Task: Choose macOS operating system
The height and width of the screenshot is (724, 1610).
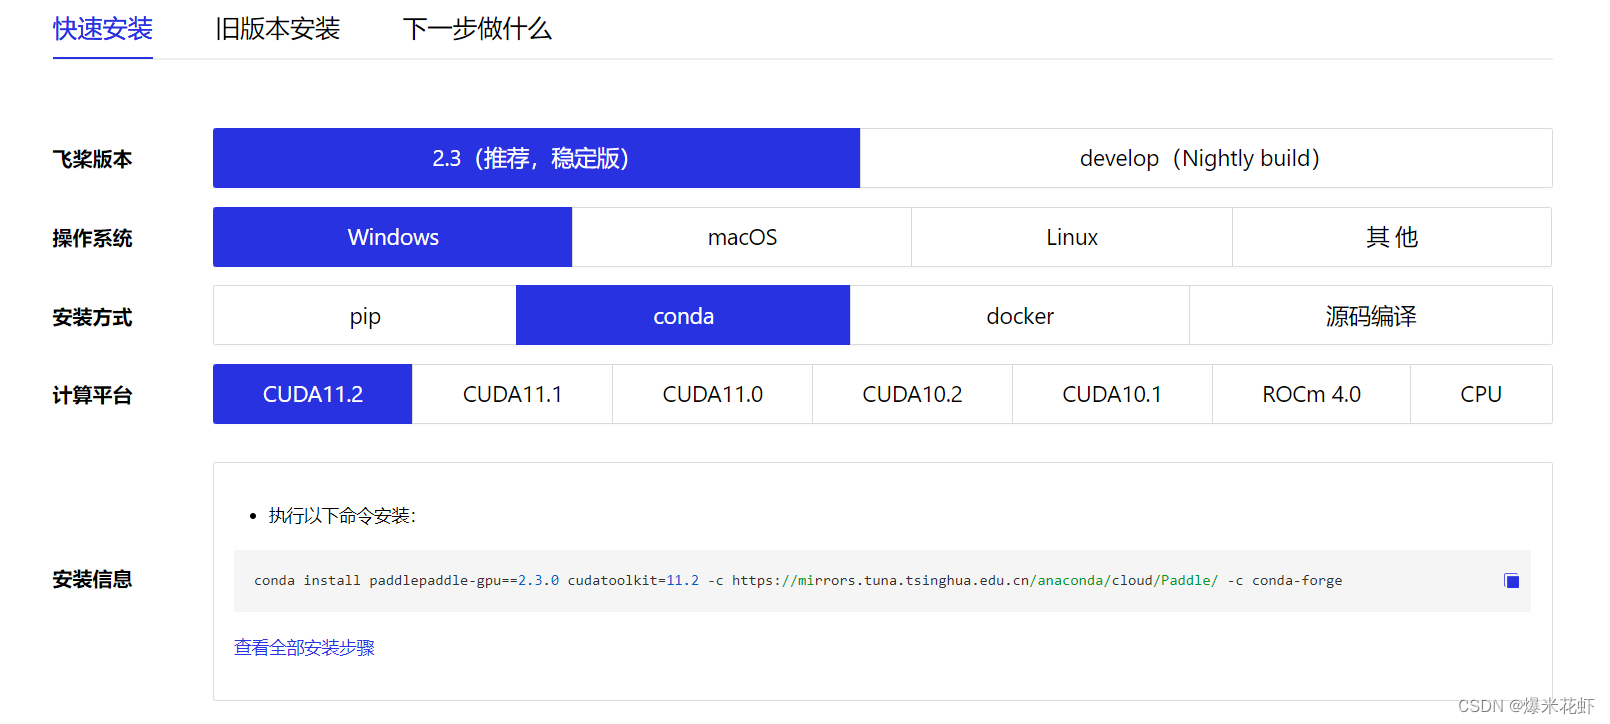Action: [742, 237]
